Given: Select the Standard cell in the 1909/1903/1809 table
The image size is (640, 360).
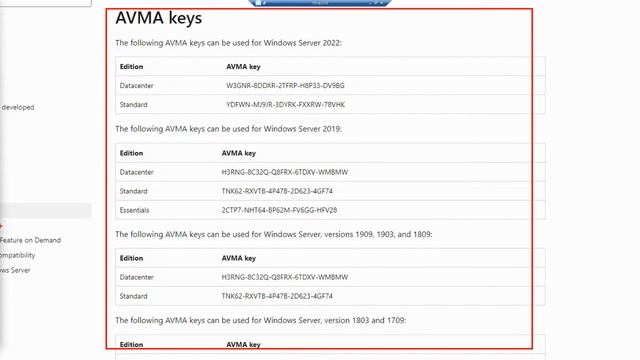Looking at the screenshot, I should click(x=133, y=296).
